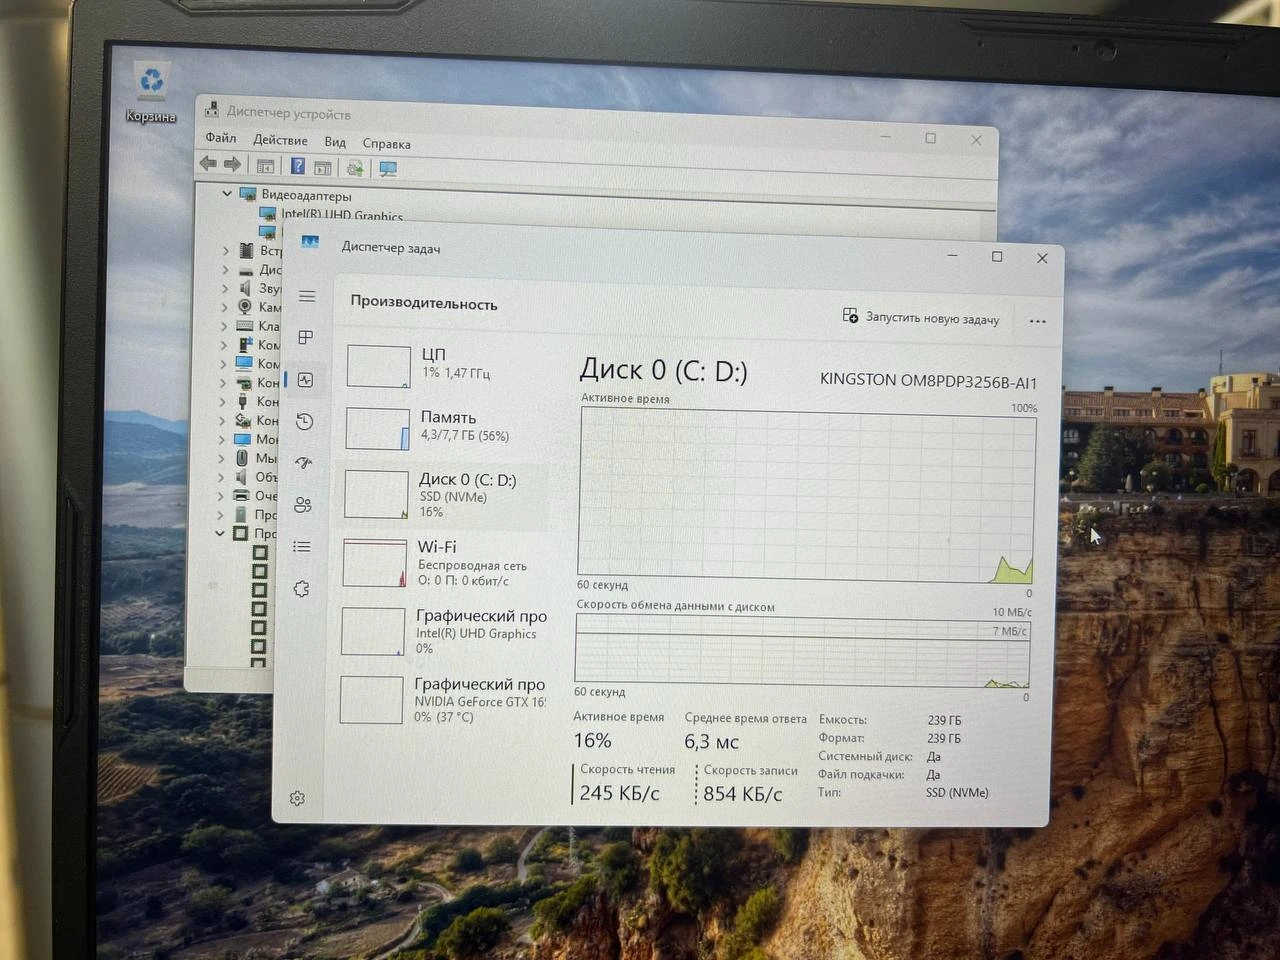Screen dimensions: 1280x960
Task: Select the Performance page icon in sidebar
Action: [x=306, y=380]
